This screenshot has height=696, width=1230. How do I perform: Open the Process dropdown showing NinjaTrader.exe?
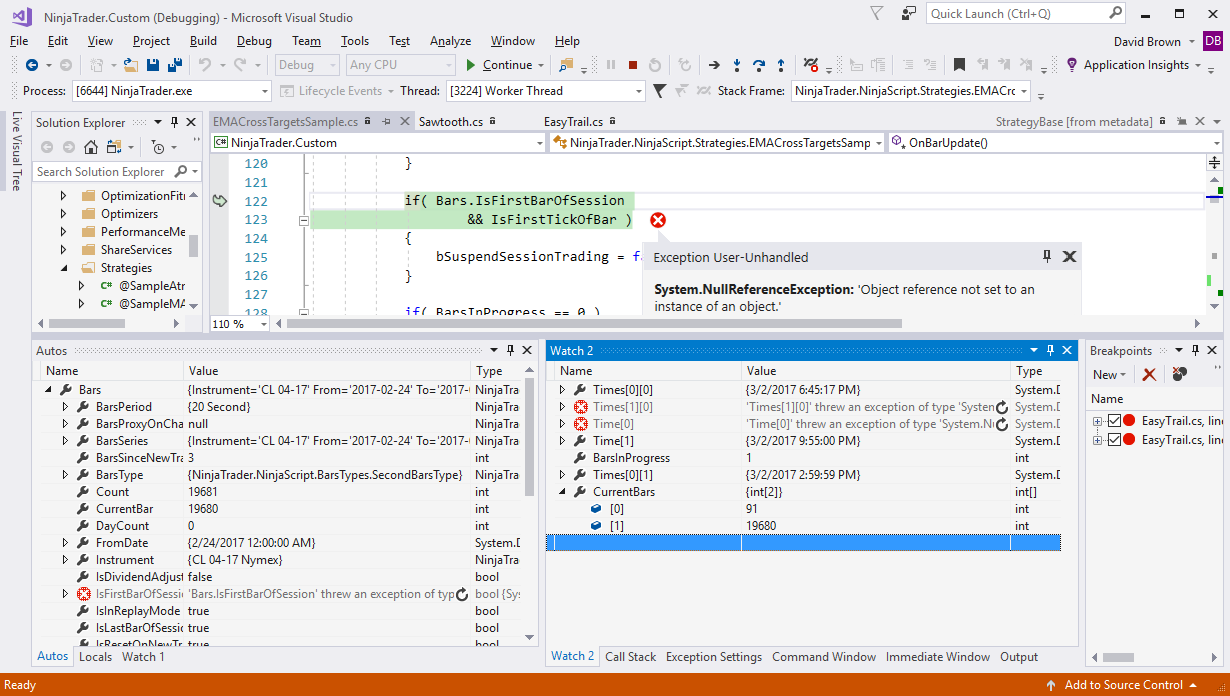(x=170, y=91)
